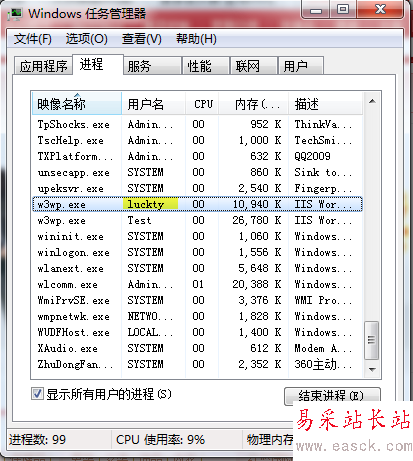Image resolution: width=413 pixels, height=461 pixels.
Task: Click the 10,940 K memory cell
Action: pos(257,204)
